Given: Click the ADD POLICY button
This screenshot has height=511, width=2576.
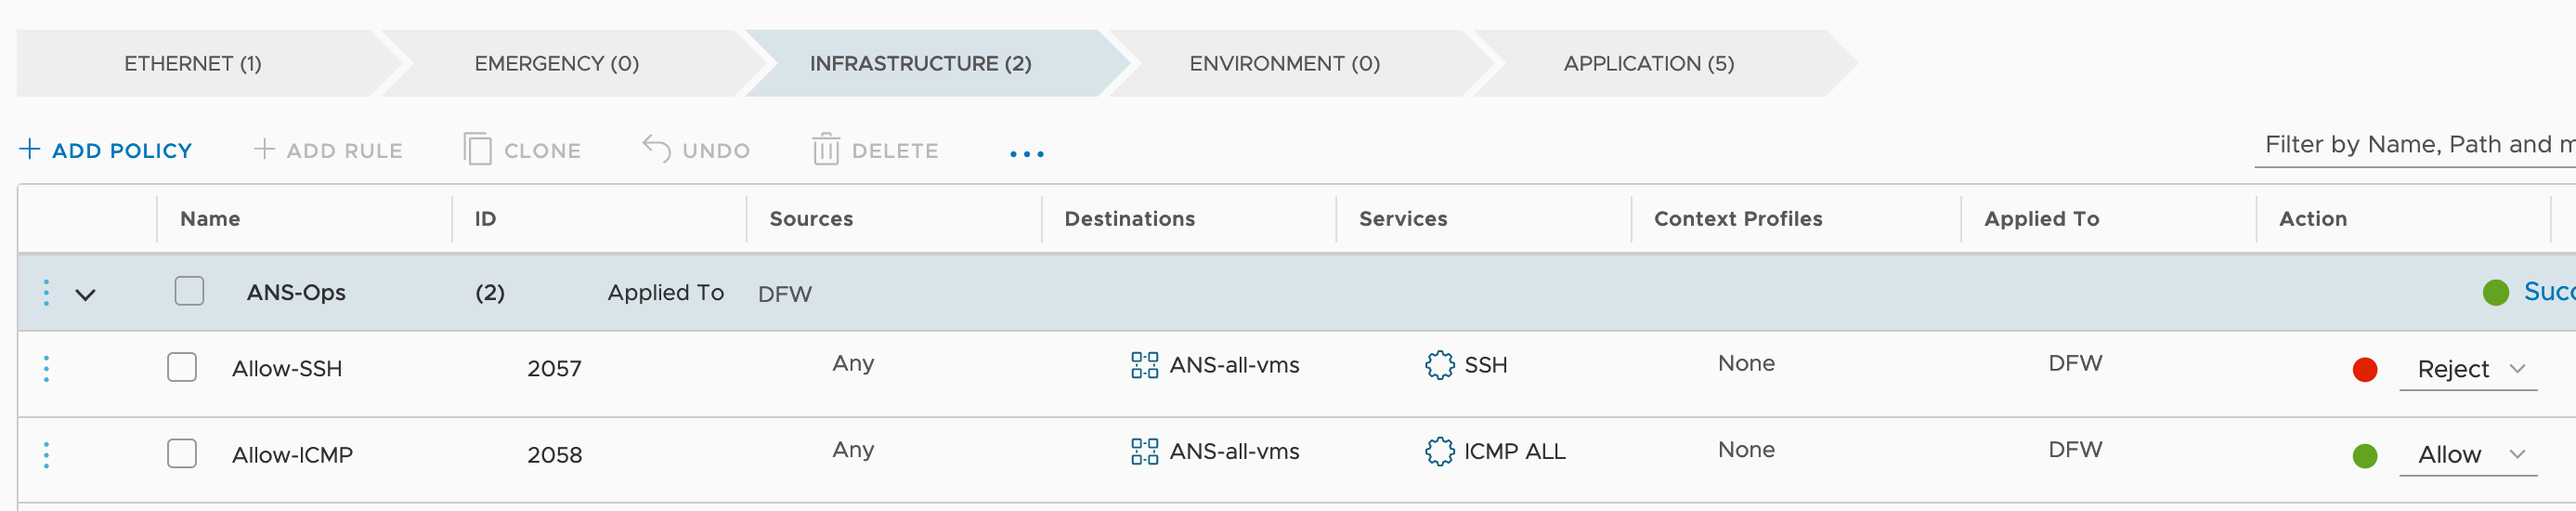Looking at the screenshot, I should click(x=106, y=150).
